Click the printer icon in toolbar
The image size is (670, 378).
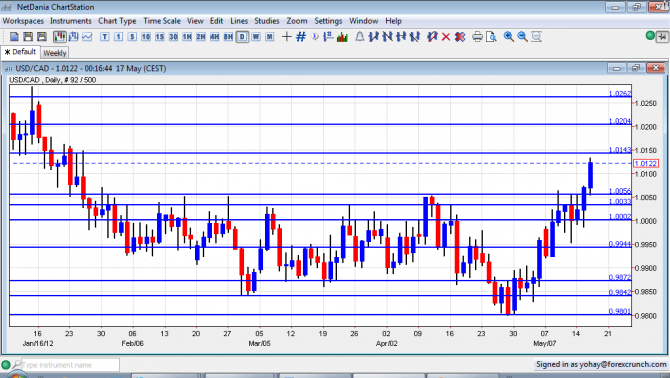477,37
